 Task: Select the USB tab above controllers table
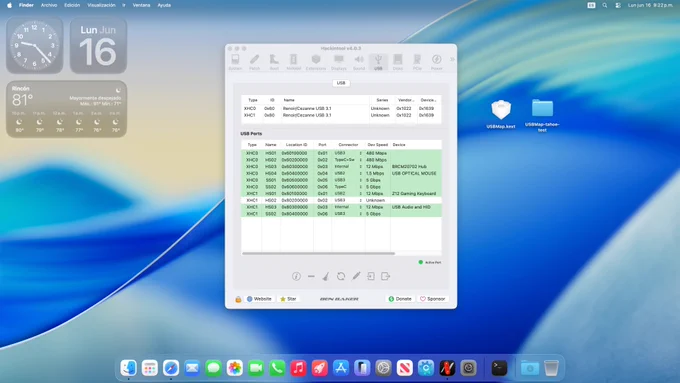[x=341, y=83]
